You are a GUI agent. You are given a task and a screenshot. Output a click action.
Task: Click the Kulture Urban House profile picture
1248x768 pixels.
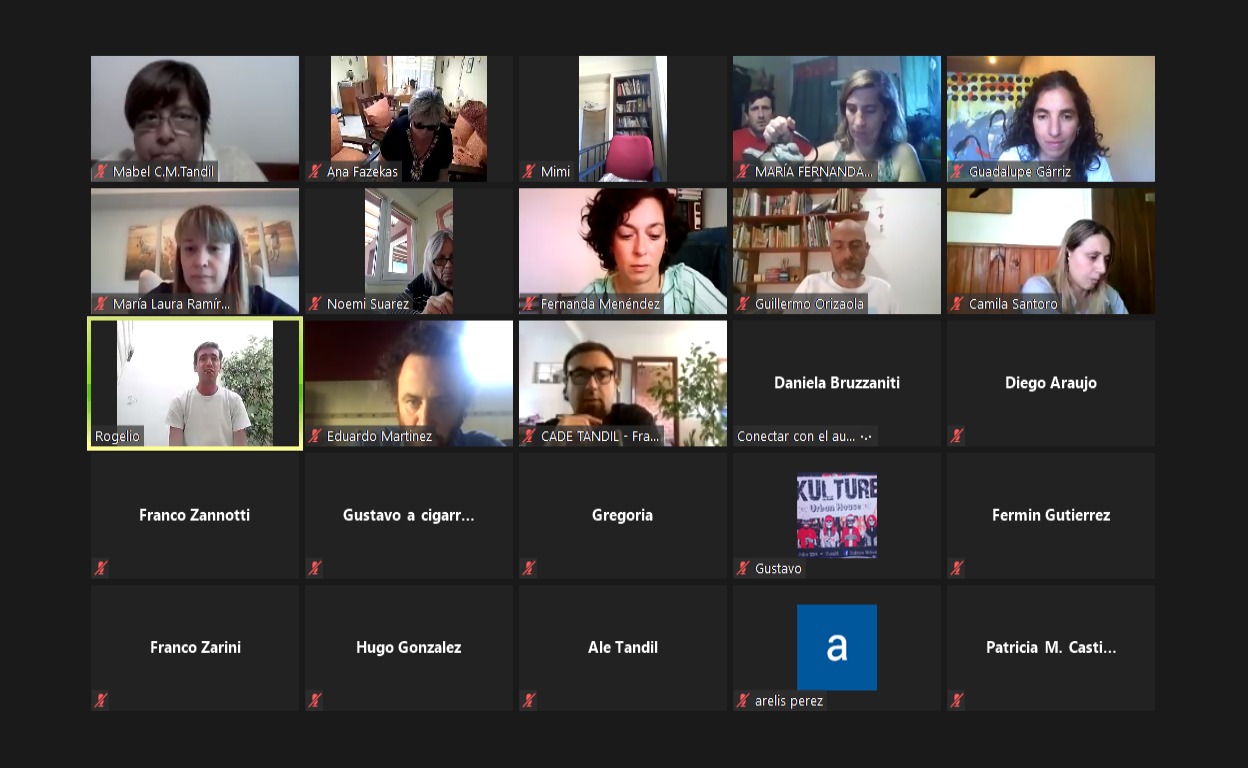(x=837, y=515)
